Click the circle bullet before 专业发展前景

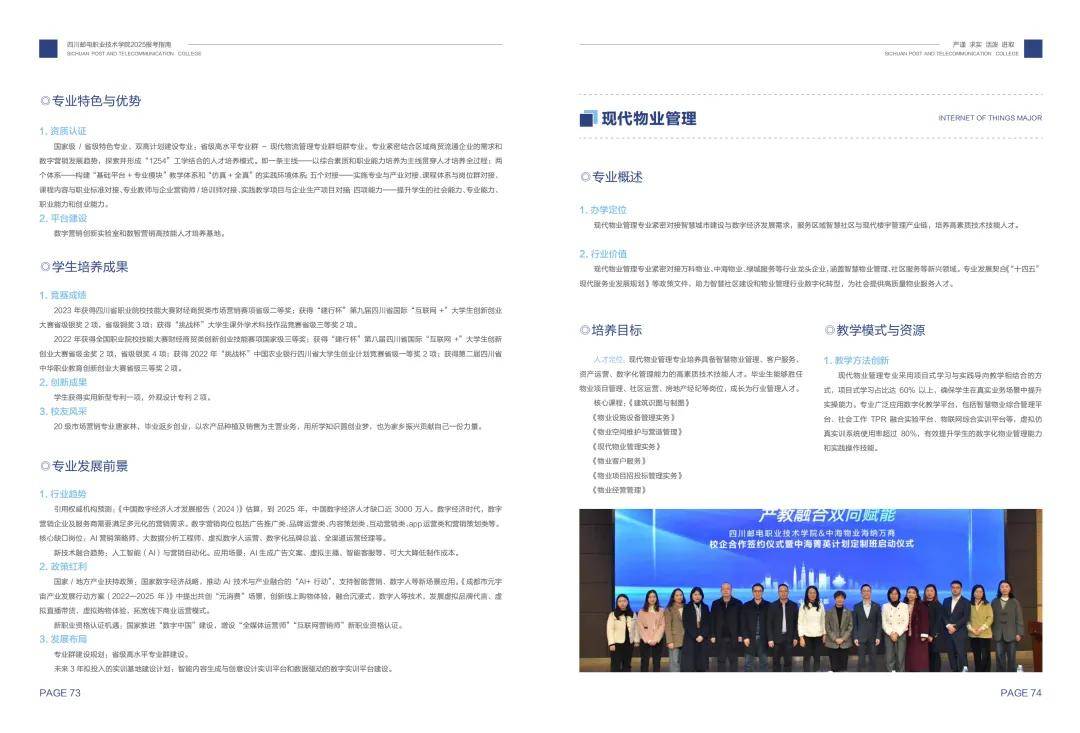[x=45, y=466]
